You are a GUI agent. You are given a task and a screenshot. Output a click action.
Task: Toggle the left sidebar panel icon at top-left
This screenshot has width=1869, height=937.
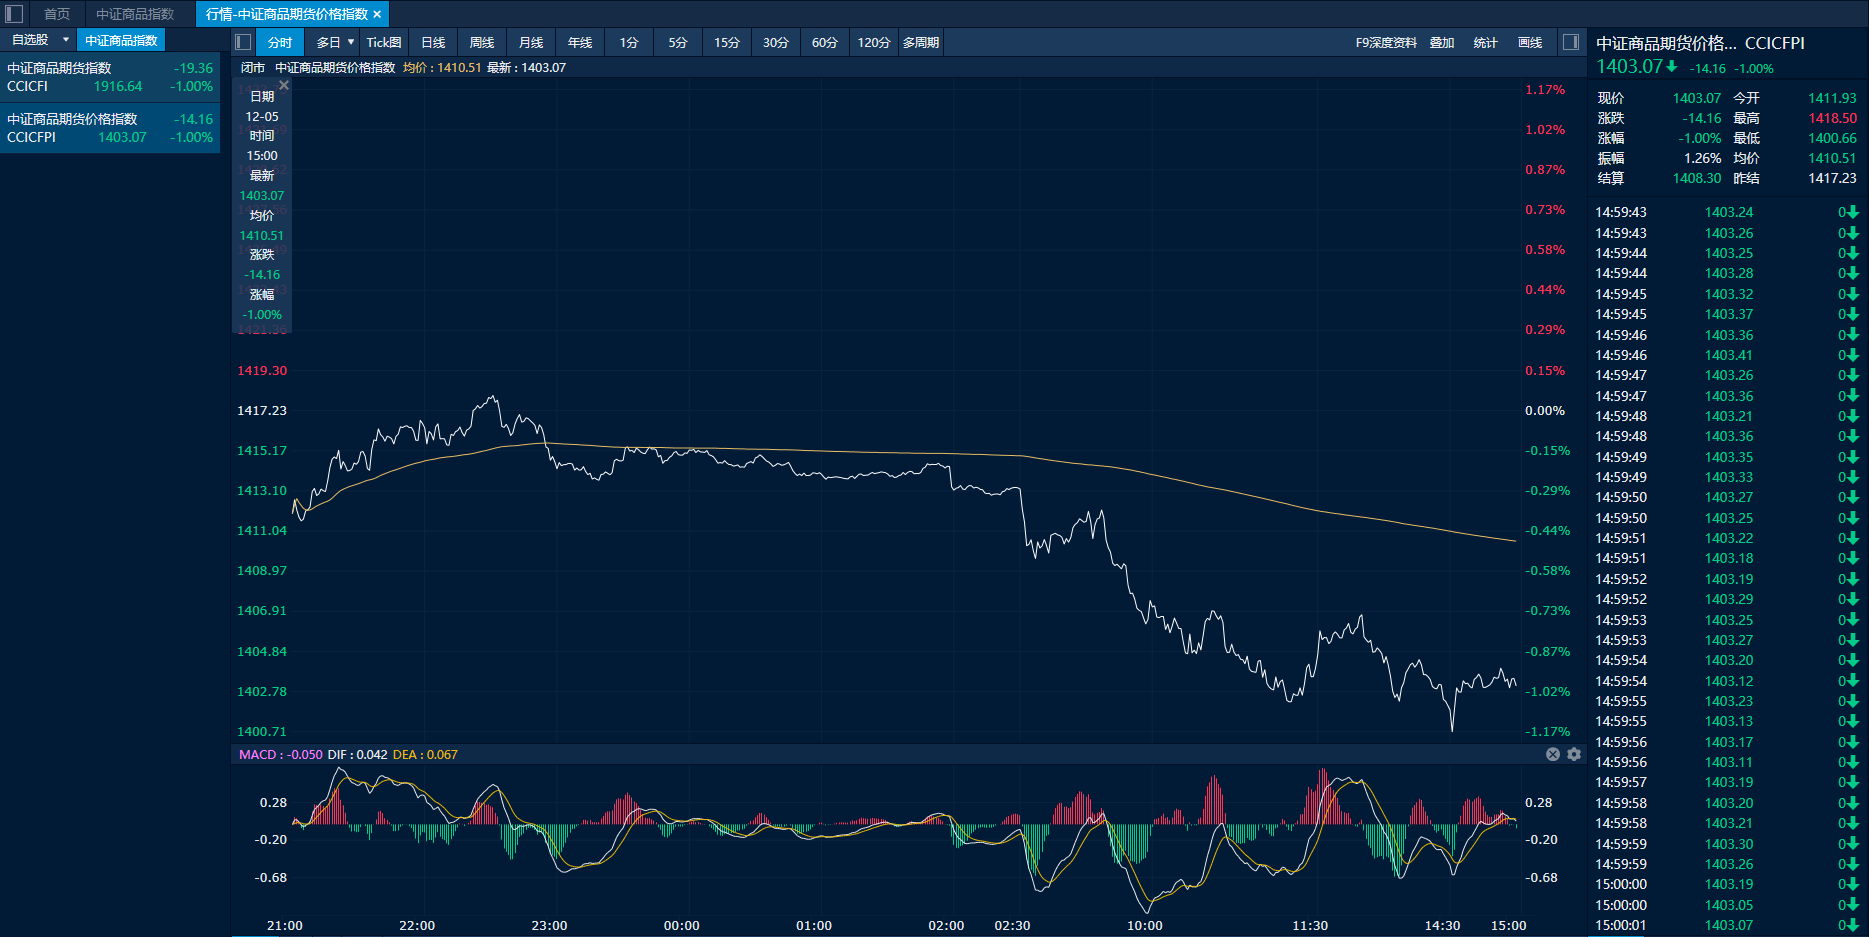click(x=14, y=14)
